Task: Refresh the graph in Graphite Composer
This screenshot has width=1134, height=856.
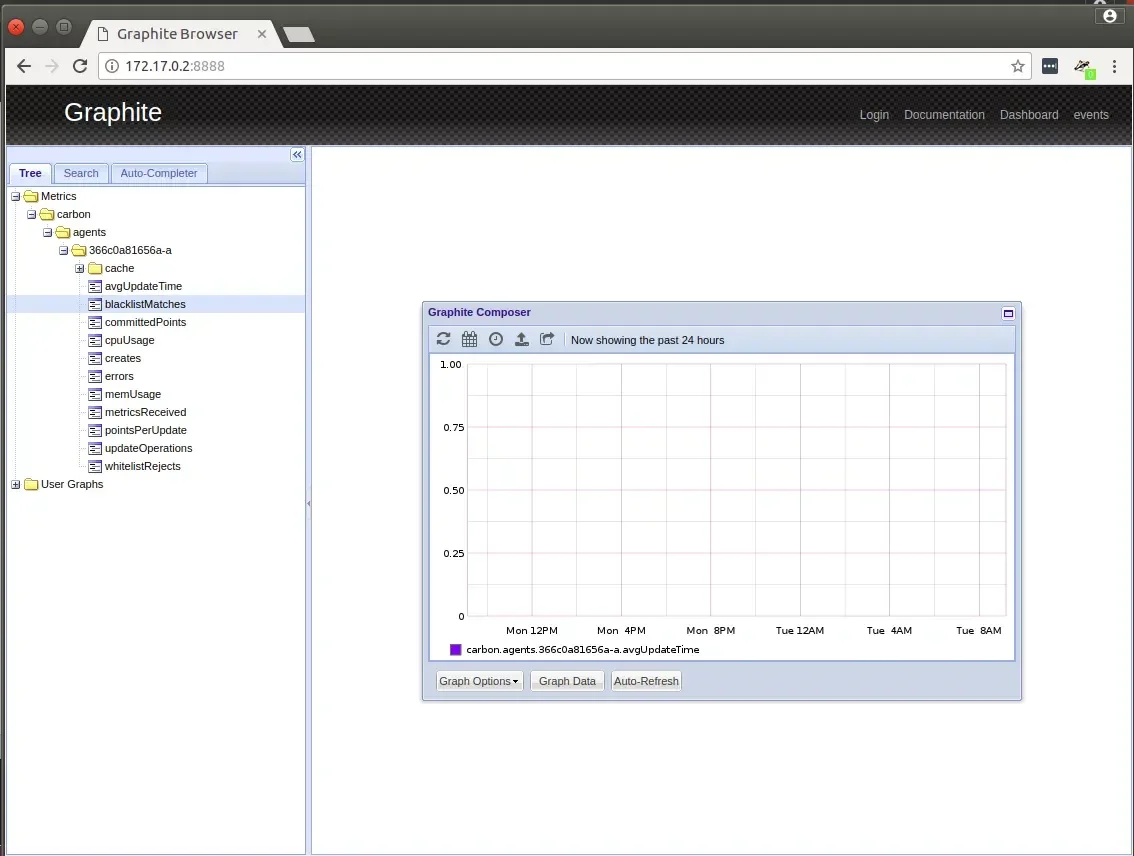Action: [443, 339]
